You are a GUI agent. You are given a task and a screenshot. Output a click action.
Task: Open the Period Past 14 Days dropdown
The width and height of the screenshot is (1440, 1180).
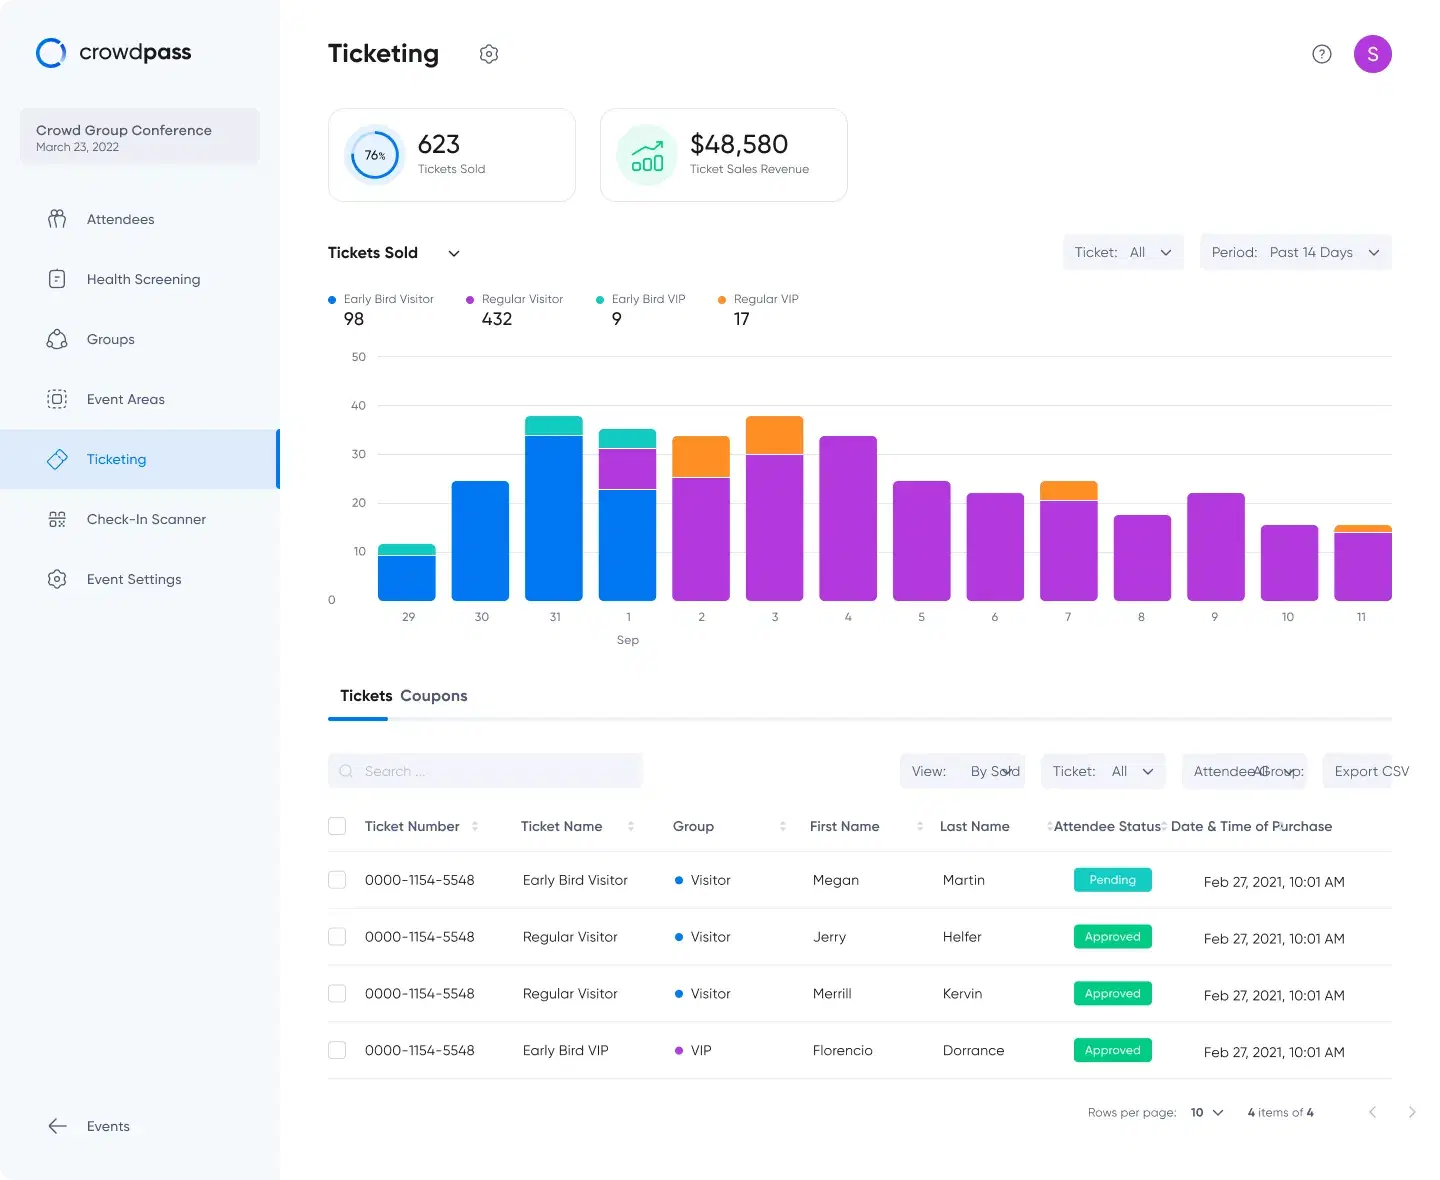coord(1295,252)
